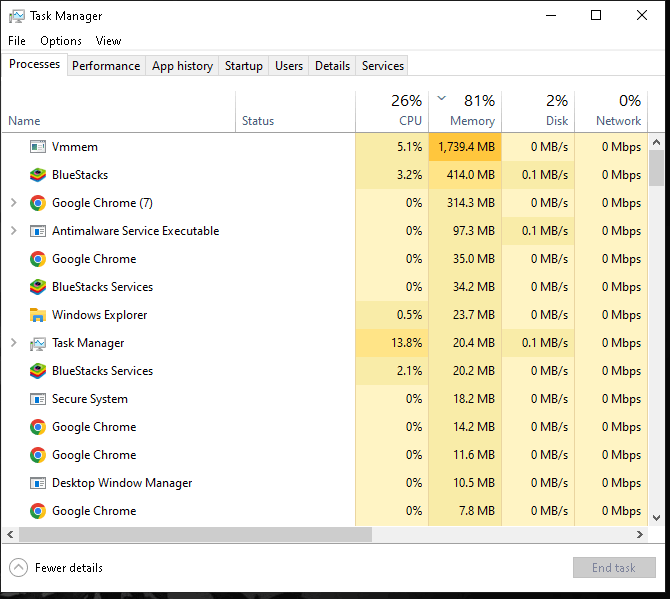Switch to the Services tab
The image size is (670, 599).
[382, 66]
